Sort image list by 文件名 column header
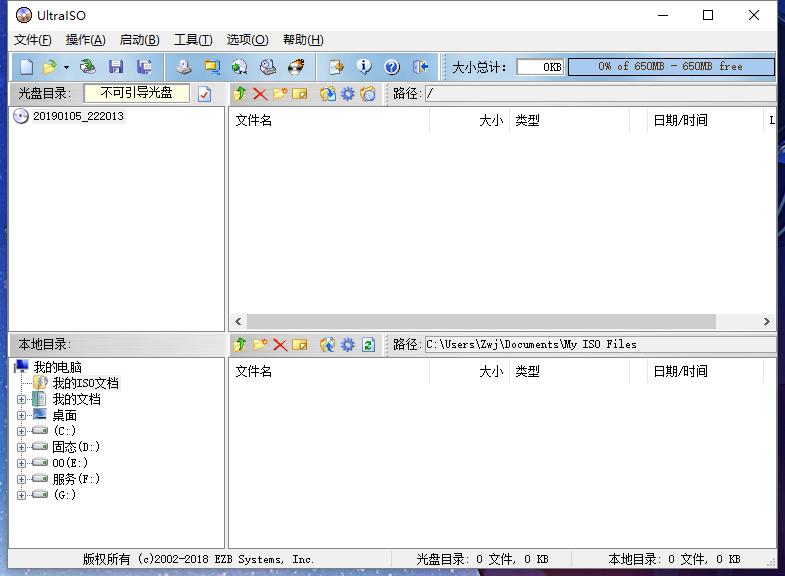785x576 pixels. 329,120
